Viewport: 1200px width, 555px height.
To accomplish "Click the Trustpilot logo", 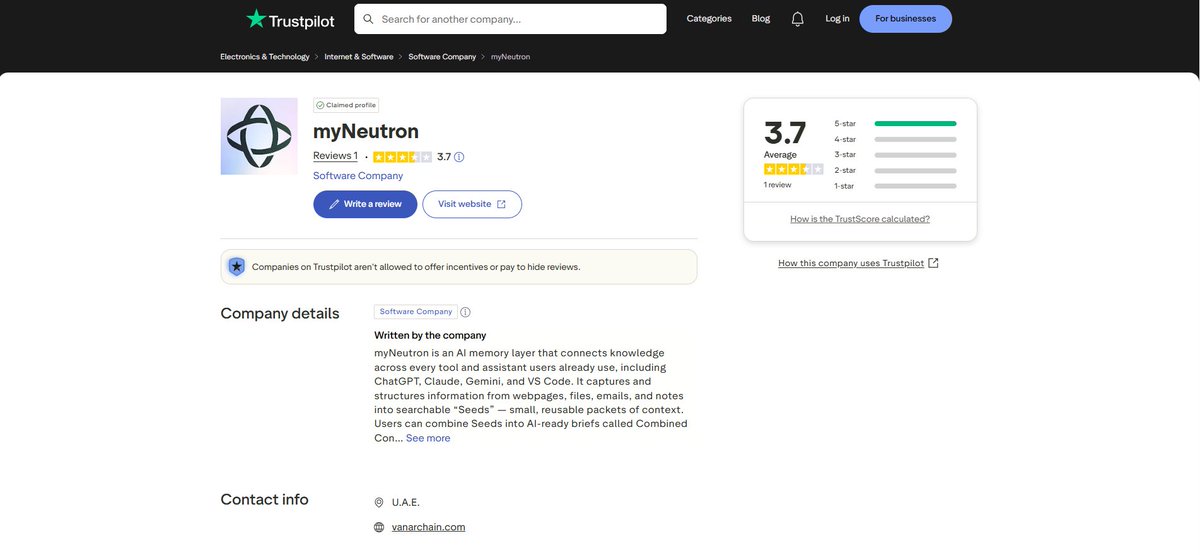I will click(x=291, y=19).
